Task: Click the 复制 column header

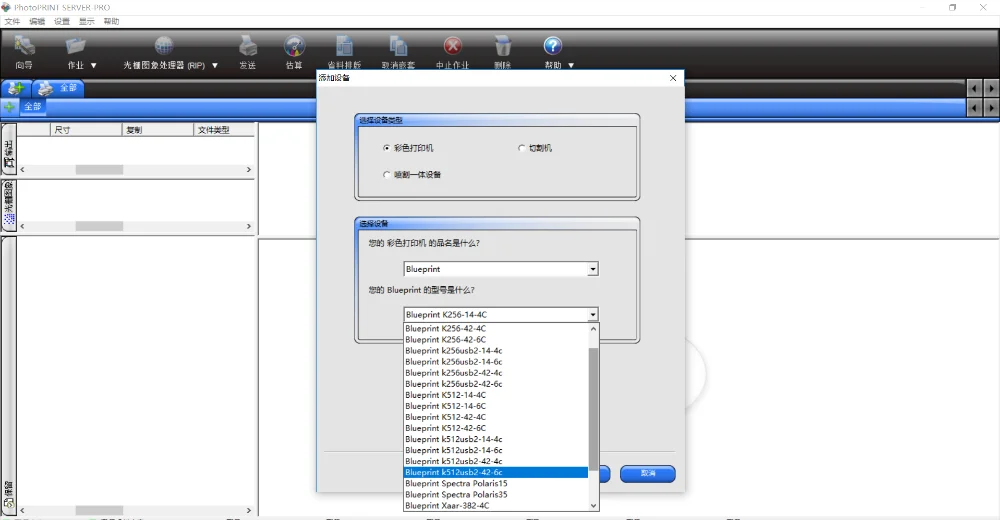Action: coord(157,130)
